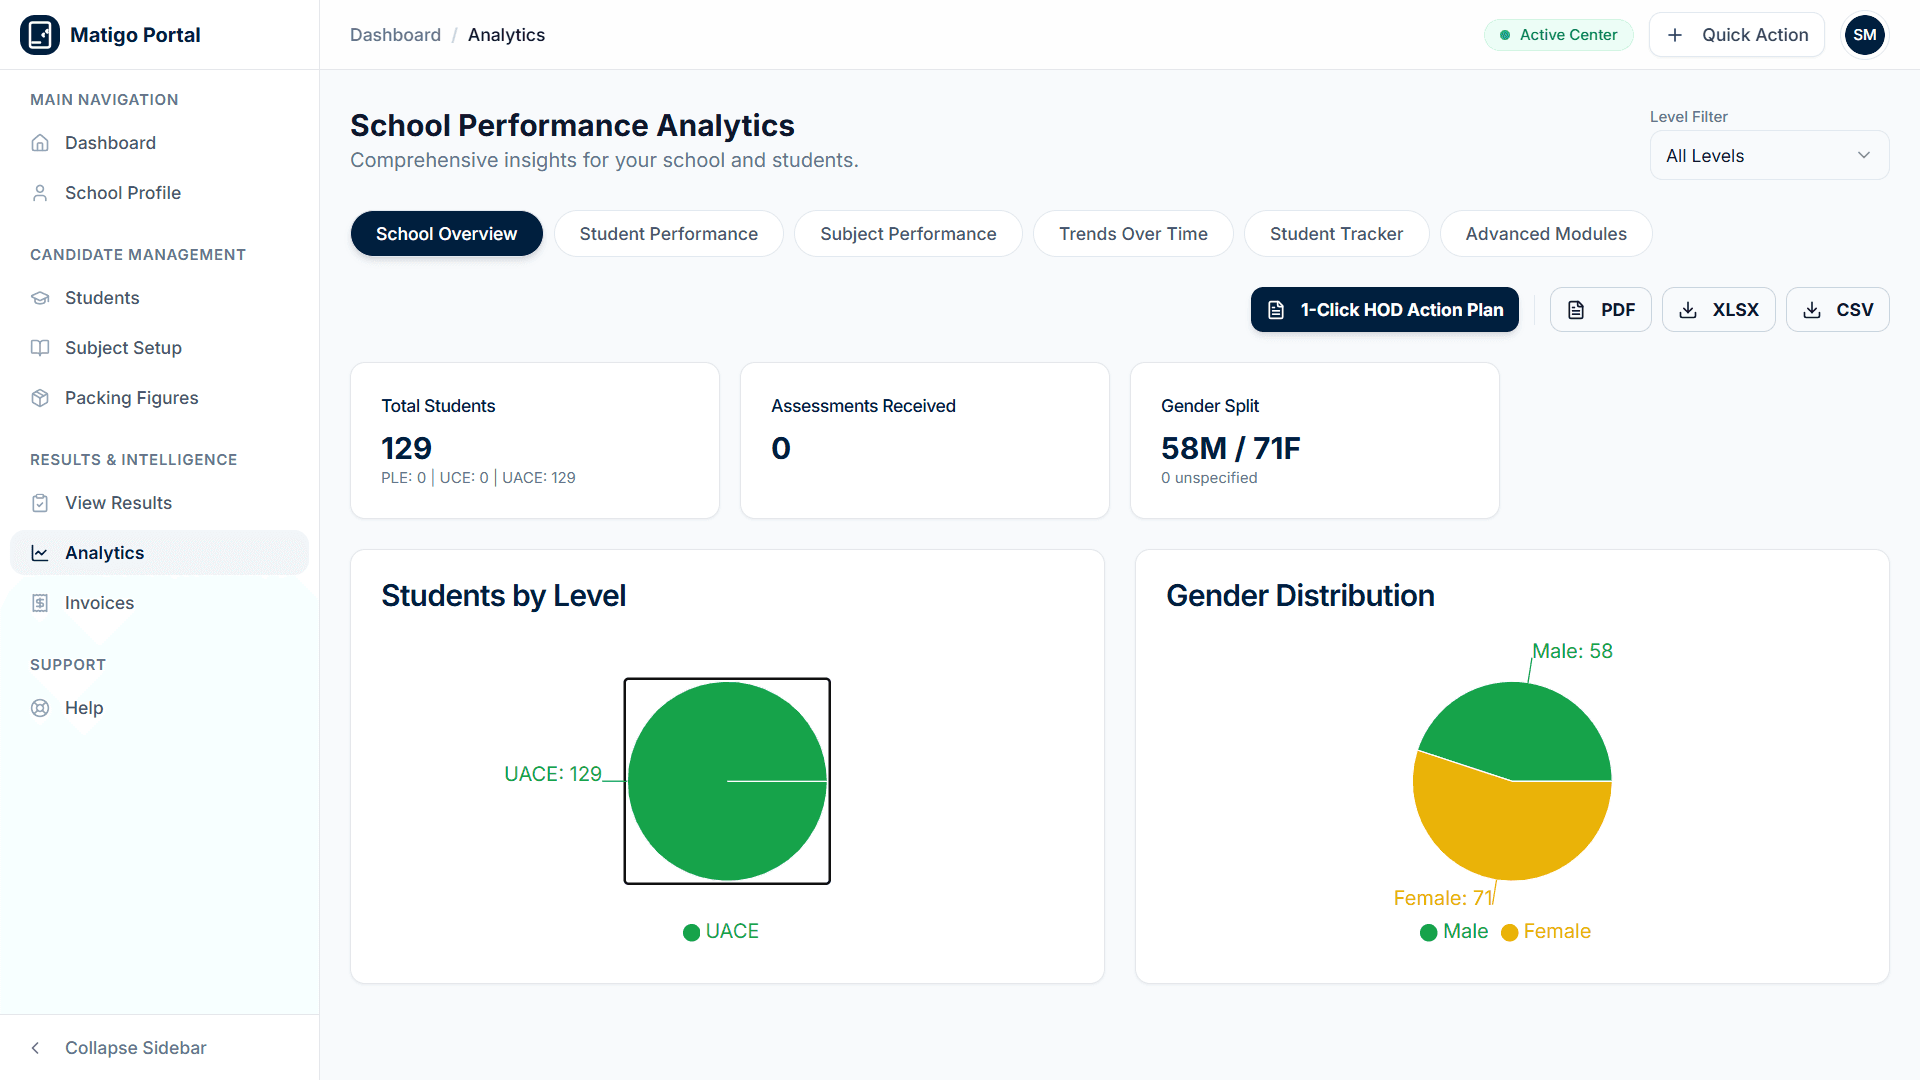Click the Active Center status badge
The height and width of the screenshot is (1080, 1920).
[x=1558, y=35]
